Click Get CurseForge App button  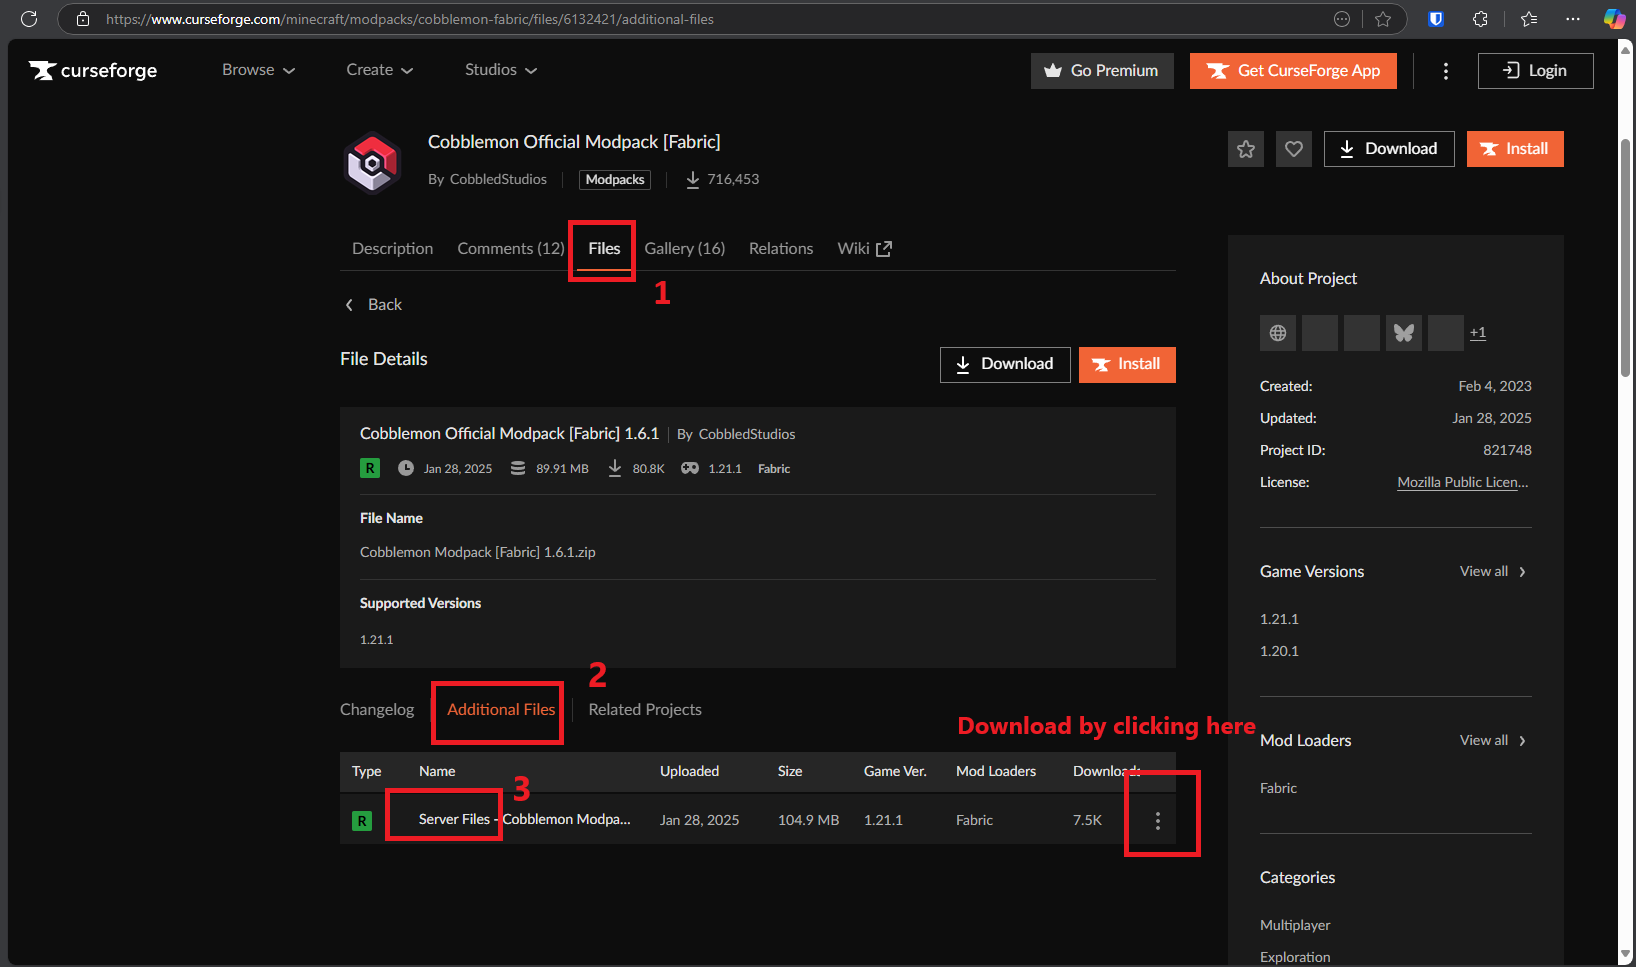coord(1293,71)
